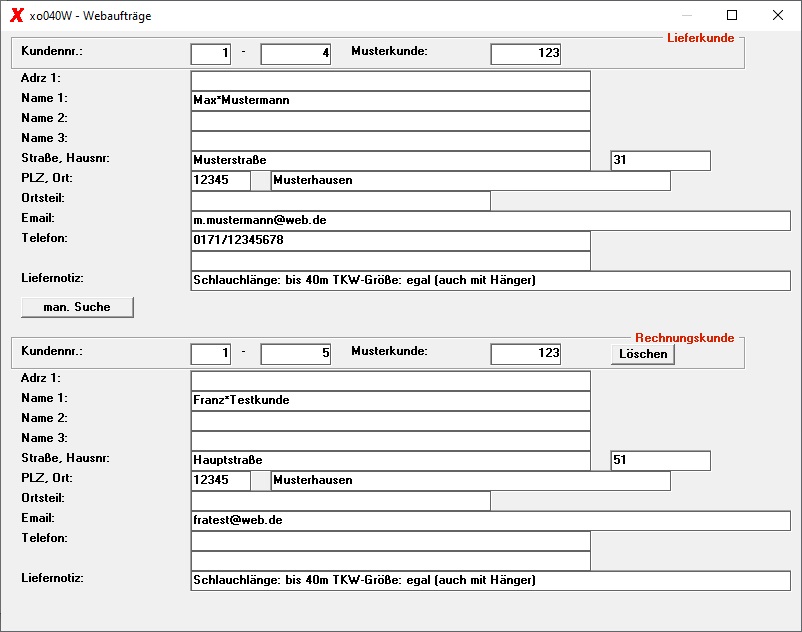
Task: Click the empty Adrz 1 field under Rechnungskunde
Action: coord(391,381)
